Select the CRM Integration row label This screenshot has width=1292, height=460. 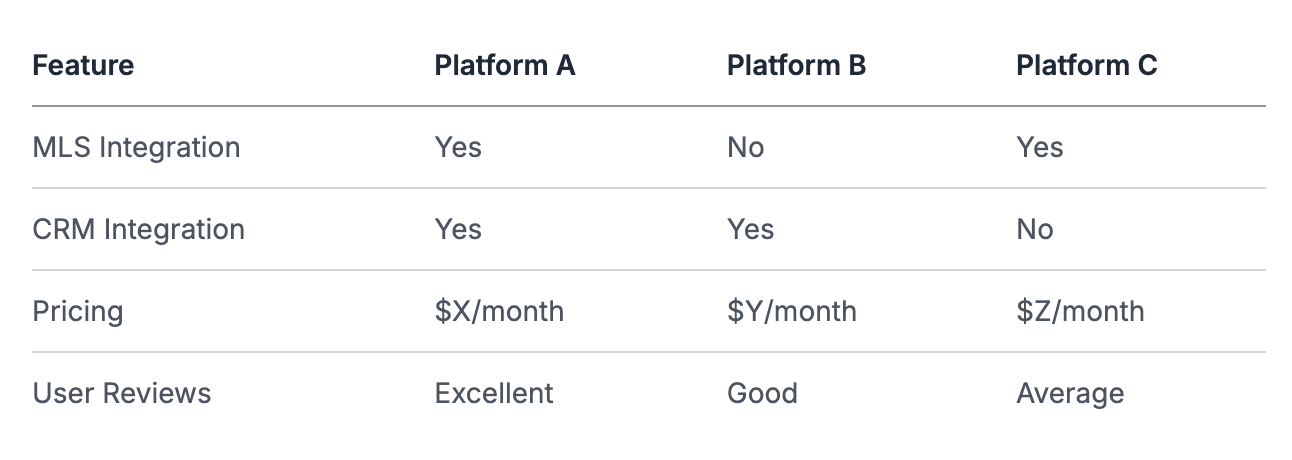tap(138, 230)
